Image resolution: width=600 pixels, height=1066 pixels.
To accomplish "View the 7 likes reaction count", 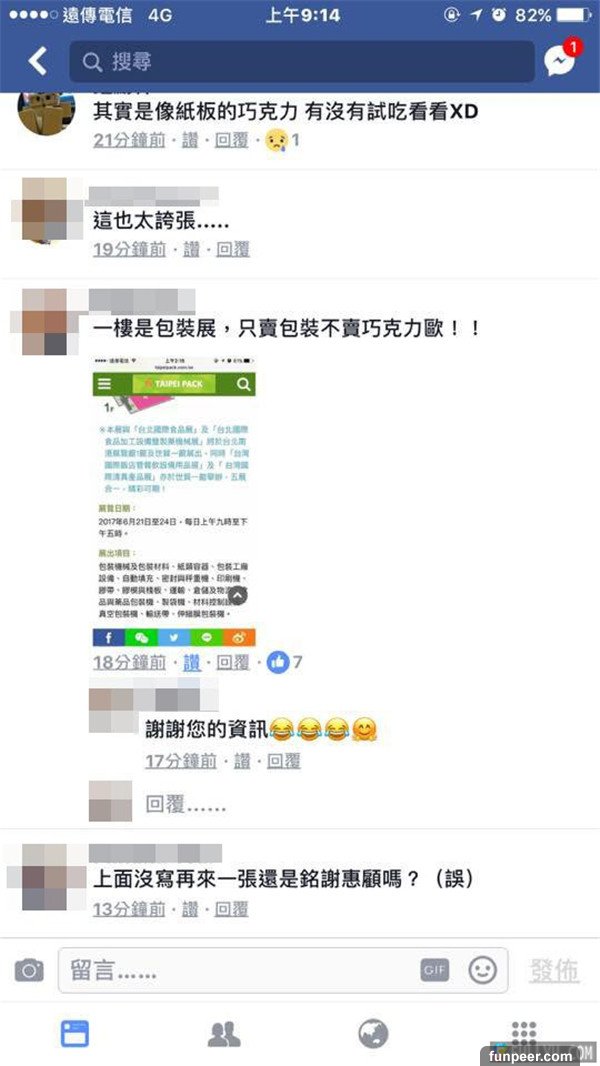I will [x=284, y=662].
